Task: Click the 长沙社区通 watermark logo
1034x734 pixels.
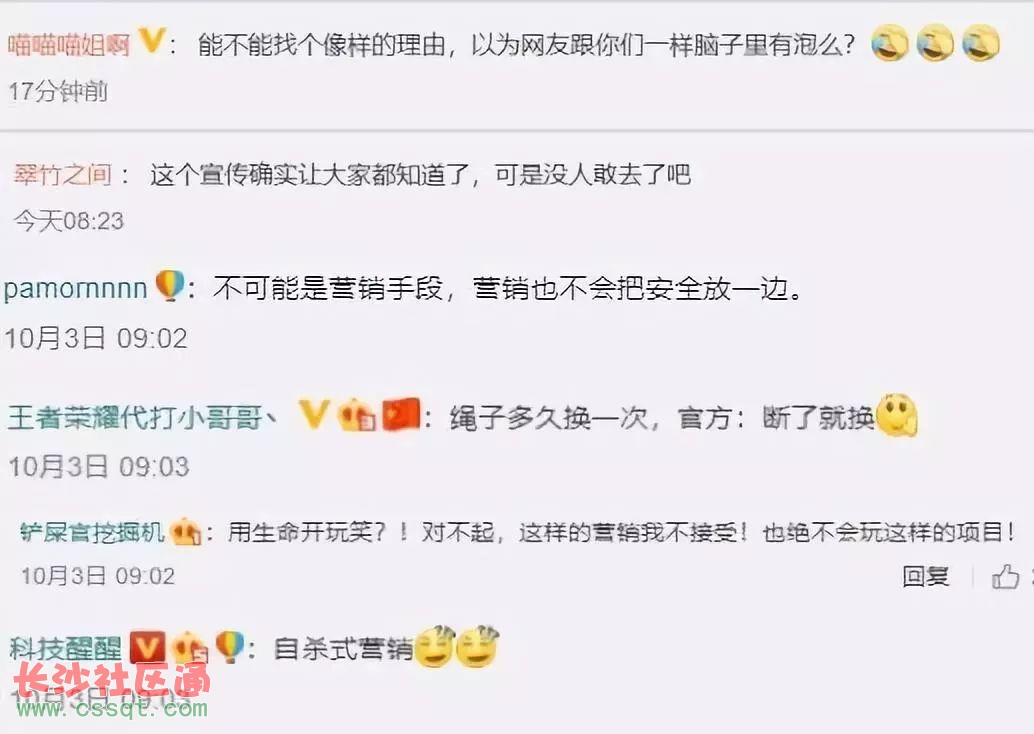Action: [112, 681]
